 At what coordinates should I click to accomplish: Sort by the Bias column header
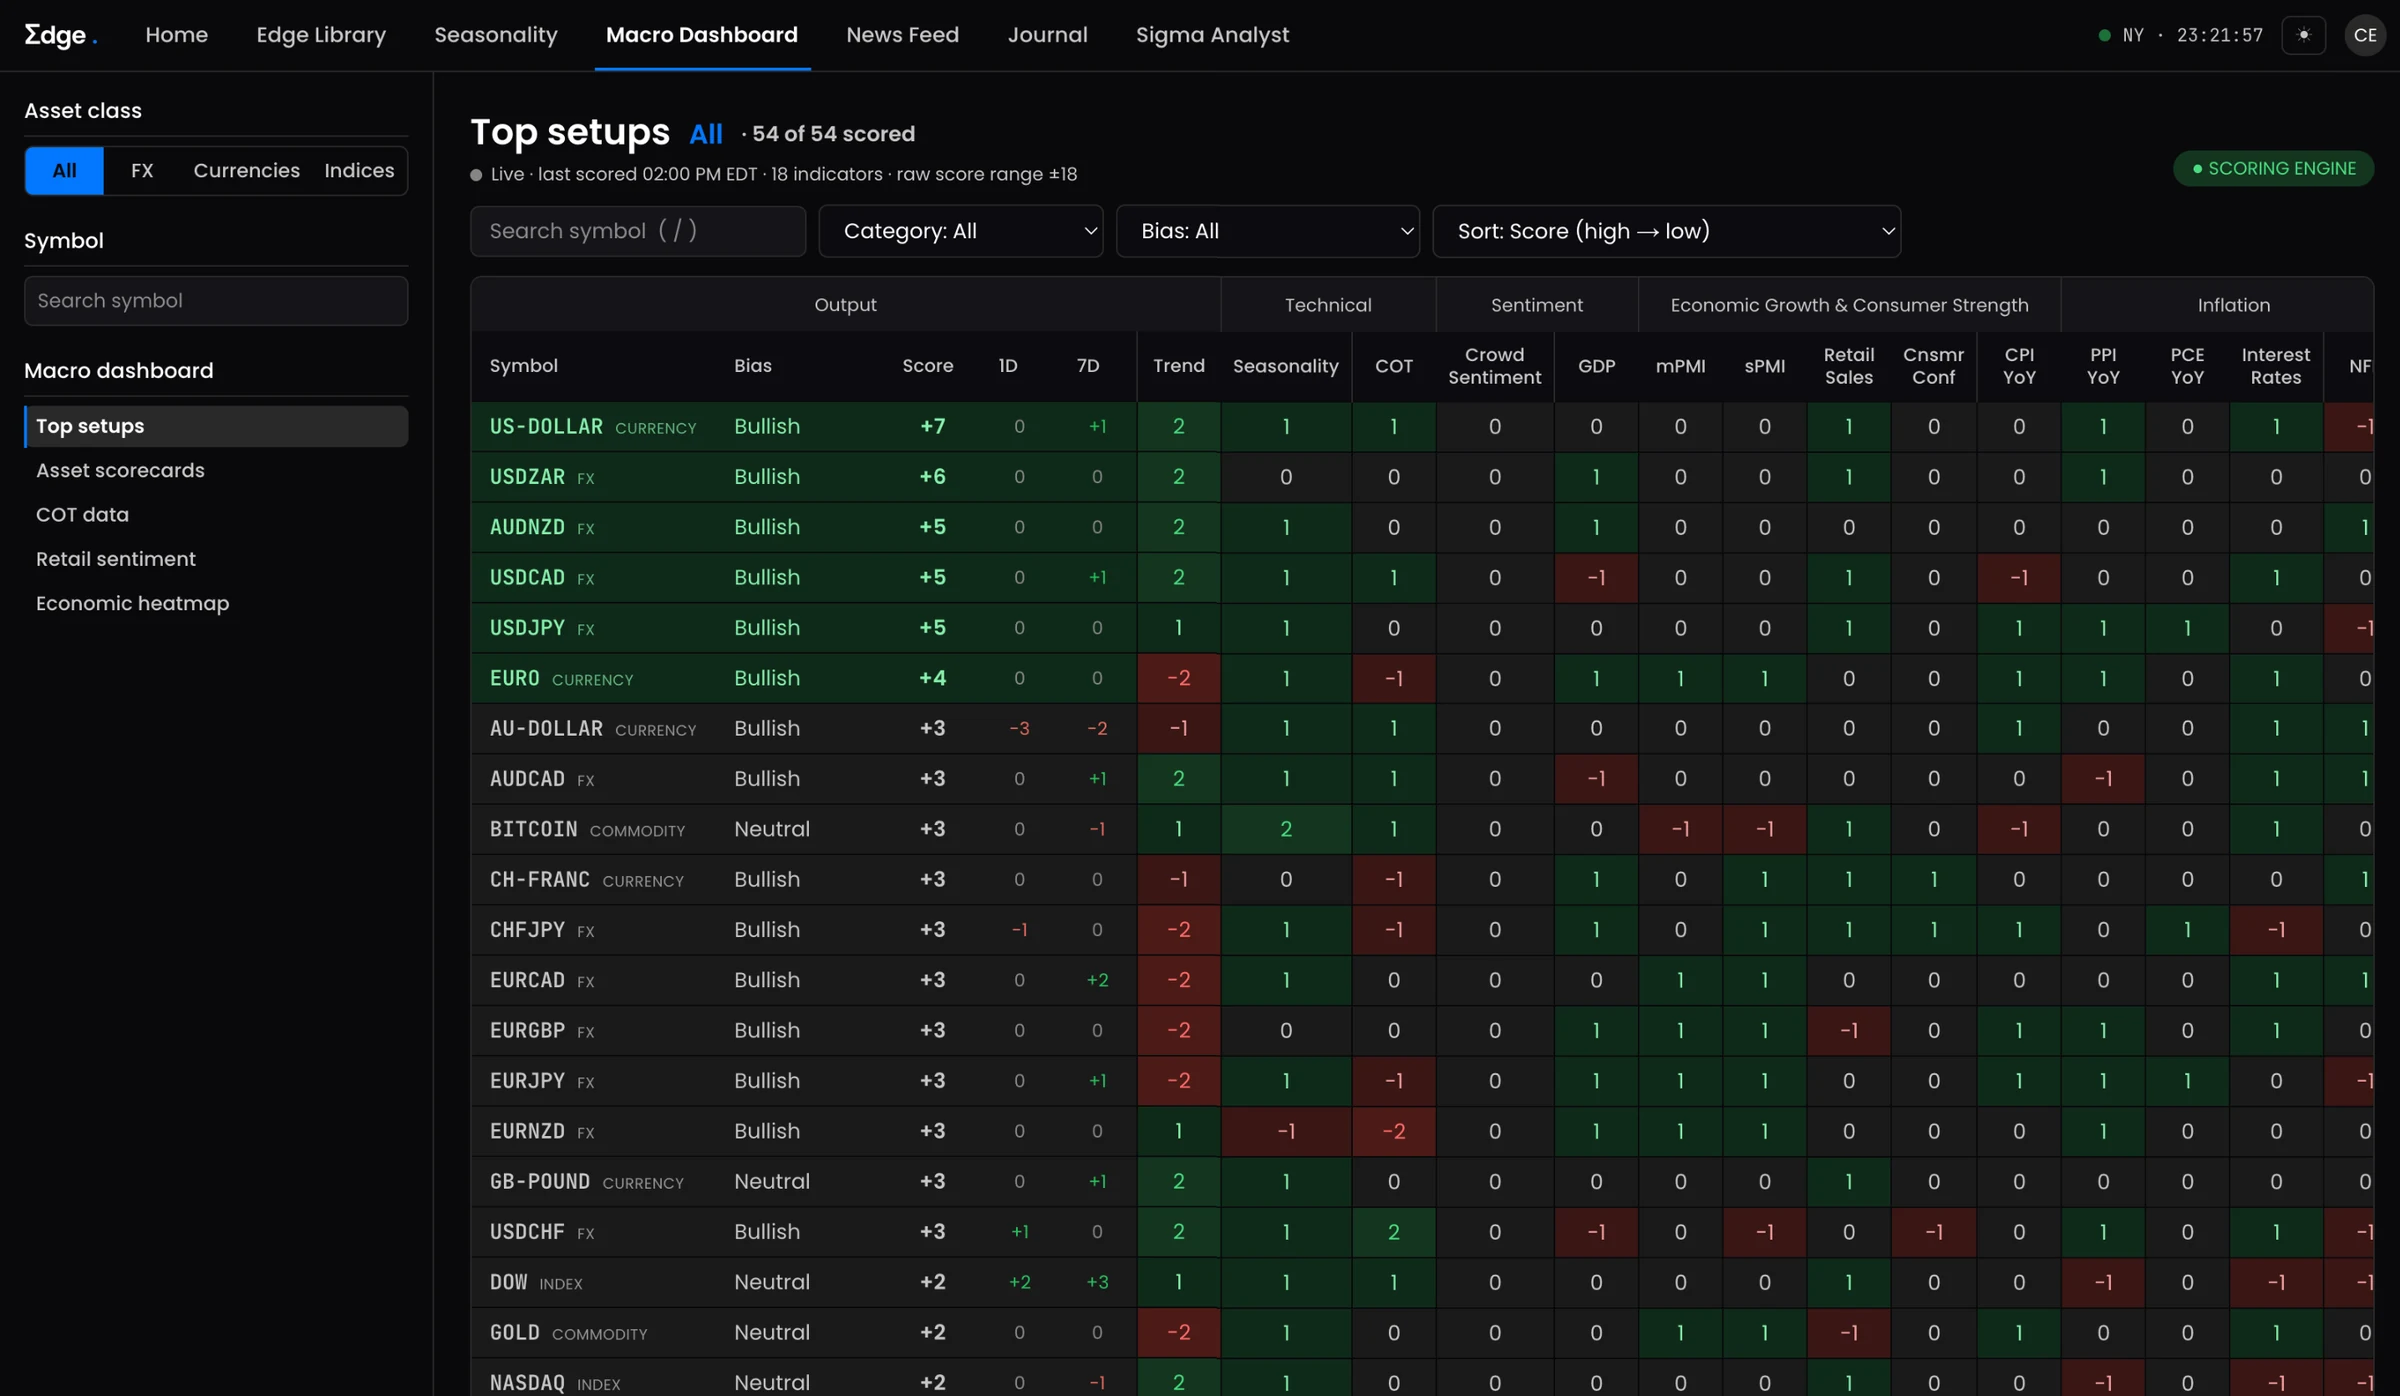click(x=752, y=366)
